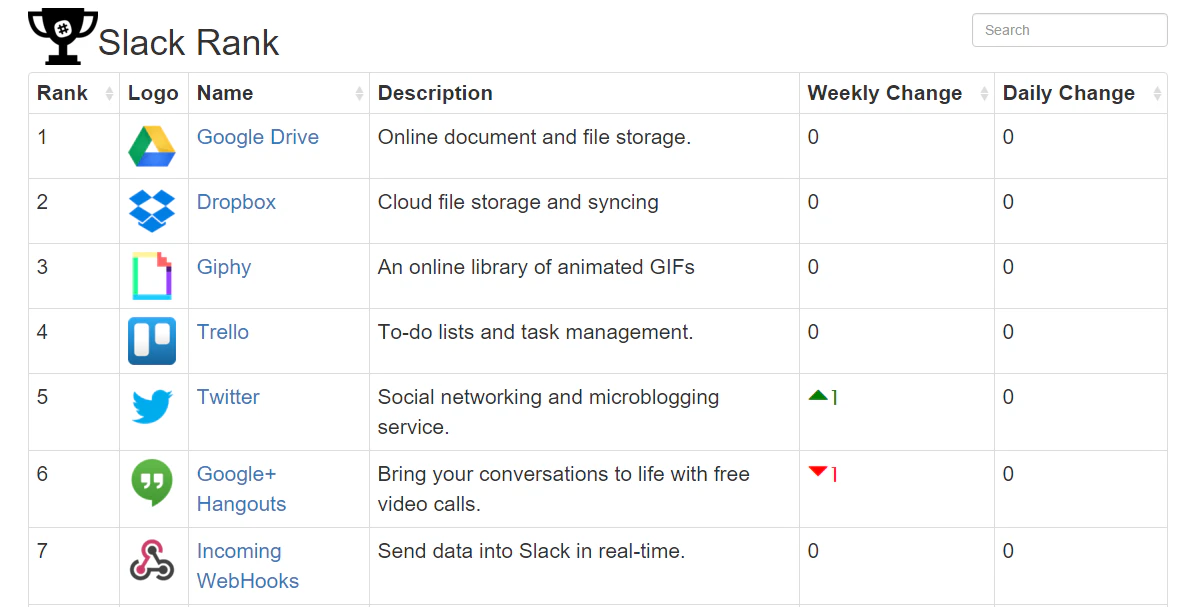Click the green up arrow for Twitter
The image size is (1196, 607).
click(818, 396)
